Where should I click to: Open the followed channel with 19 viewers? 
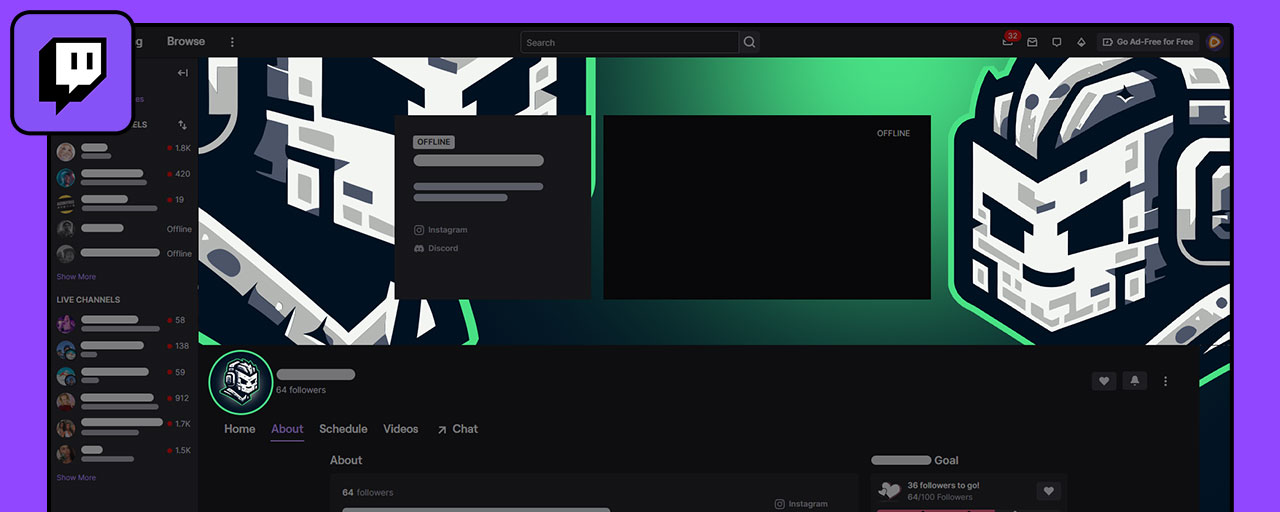[123, 204]
